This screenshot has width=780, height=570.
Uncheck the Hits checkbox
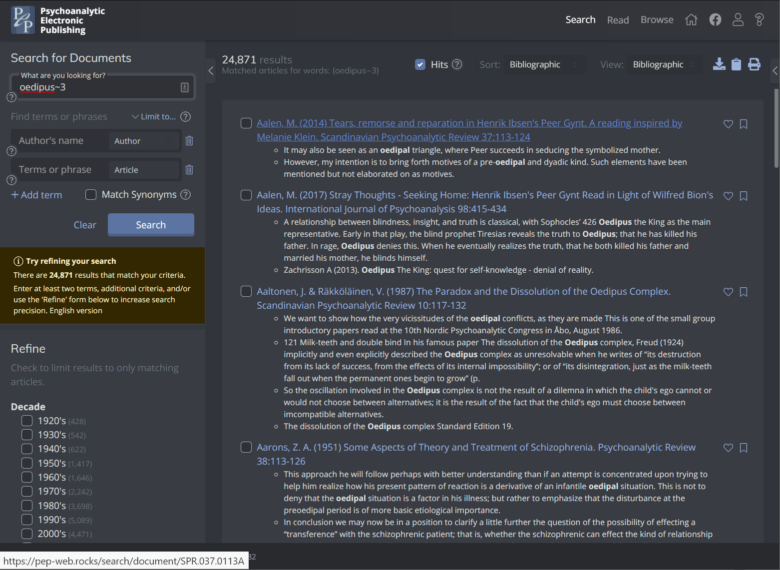pyautogui.click(x=420, y=65)
